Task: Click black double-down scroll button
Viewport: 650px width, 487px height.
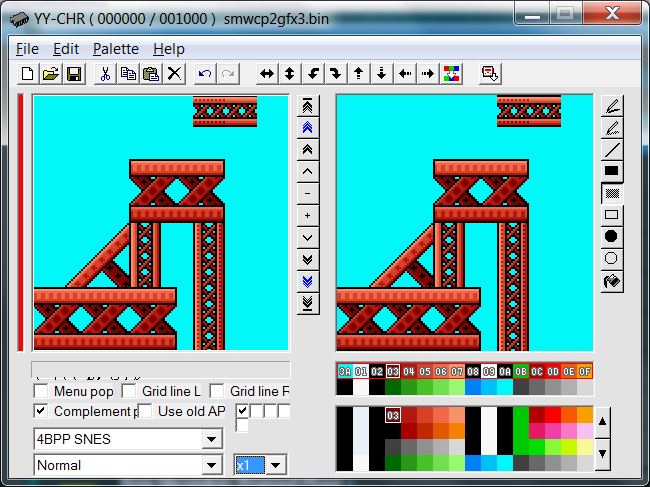Action: coord(308,260)
